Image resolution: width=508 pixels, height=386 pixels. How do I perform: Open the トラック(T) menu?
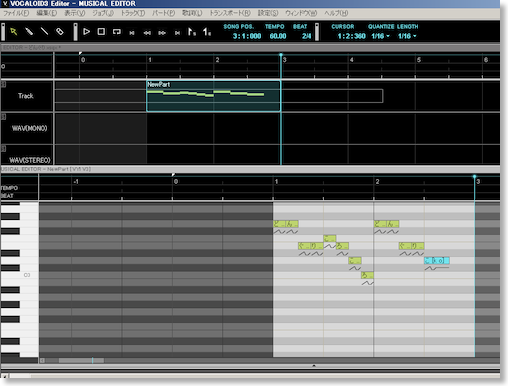coord(133,13)
